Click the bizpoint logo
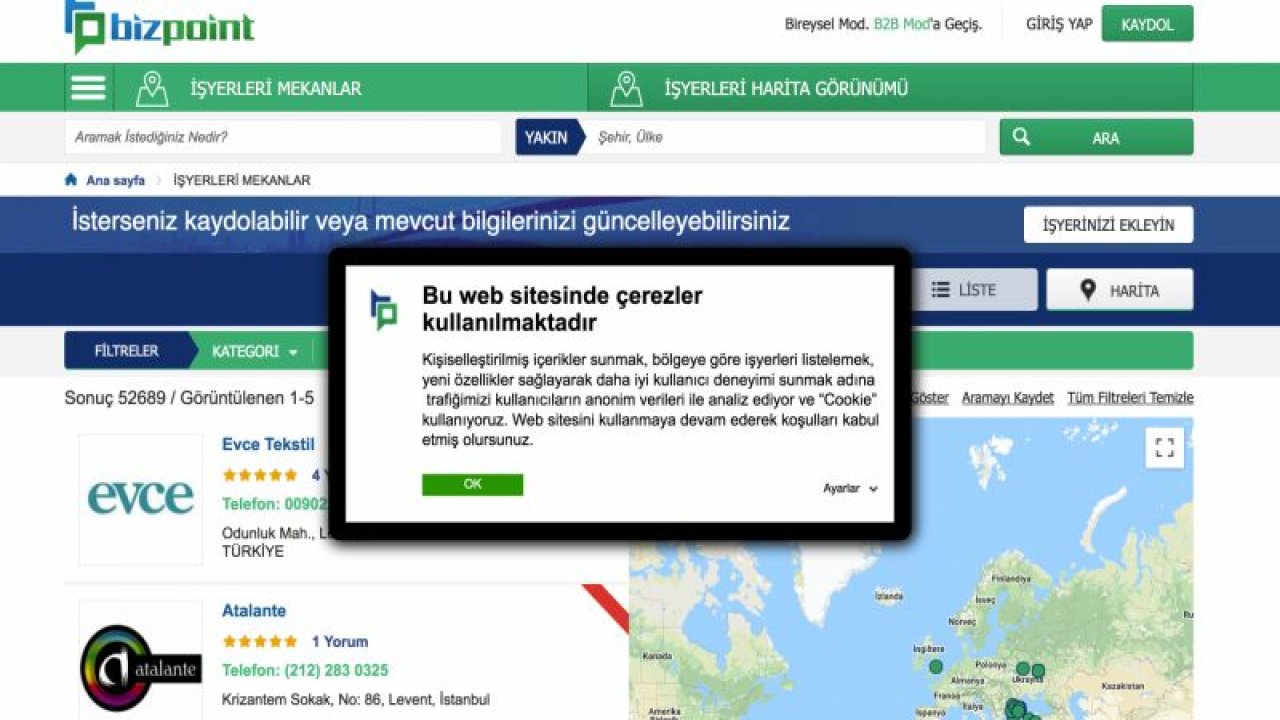This screenshot has width=1280, height=720. click(155, 25)
